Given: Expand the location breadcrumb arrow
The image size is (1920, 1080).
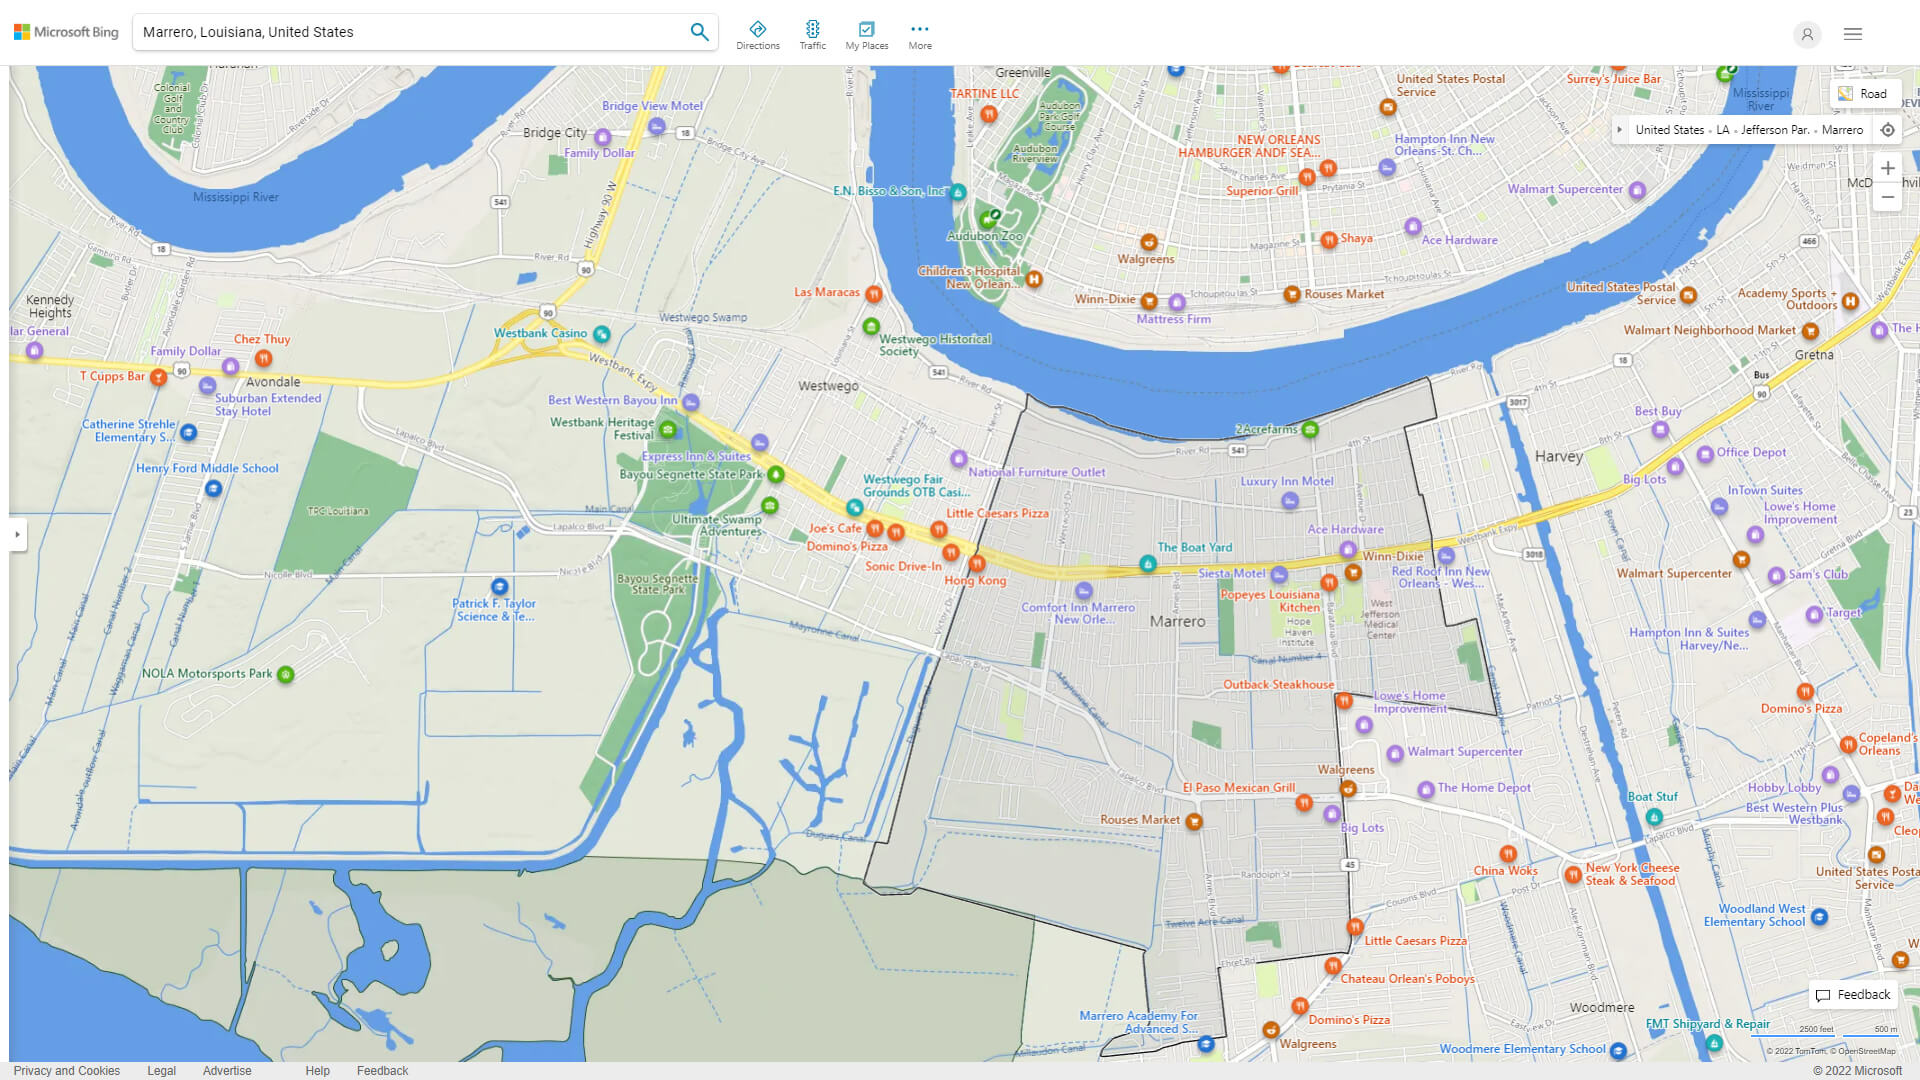Looking at the screenshot, I should tap(1620, 130).
